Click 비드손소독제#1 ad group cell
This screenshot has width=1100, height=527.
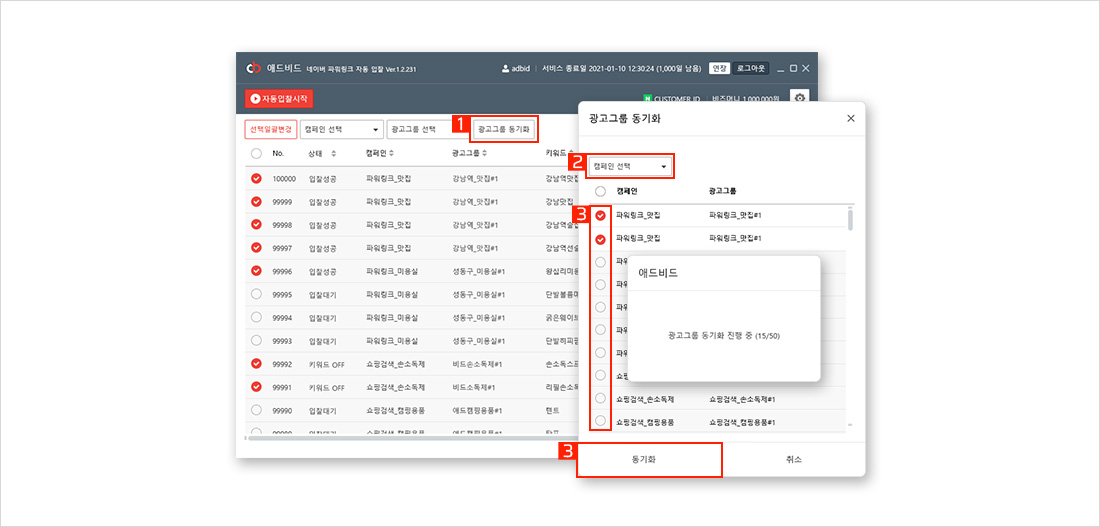tap(476, 363)
